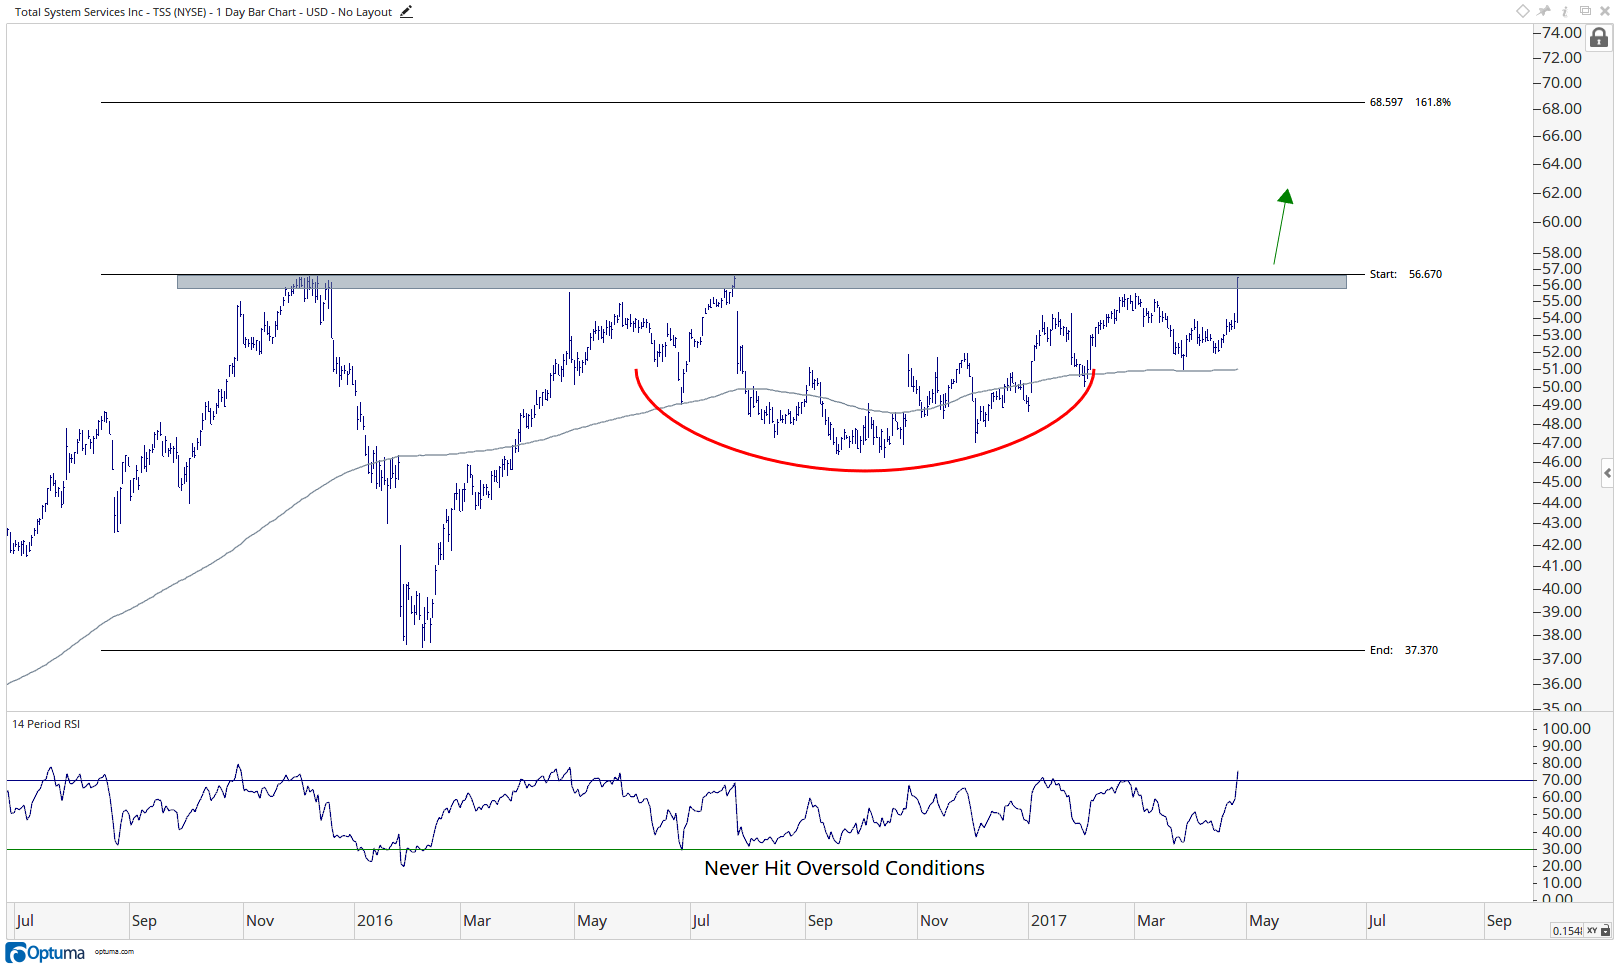
Task: Toggle the price scale padlock icon
Action: pyautogui.click(x=1599, y=38)
